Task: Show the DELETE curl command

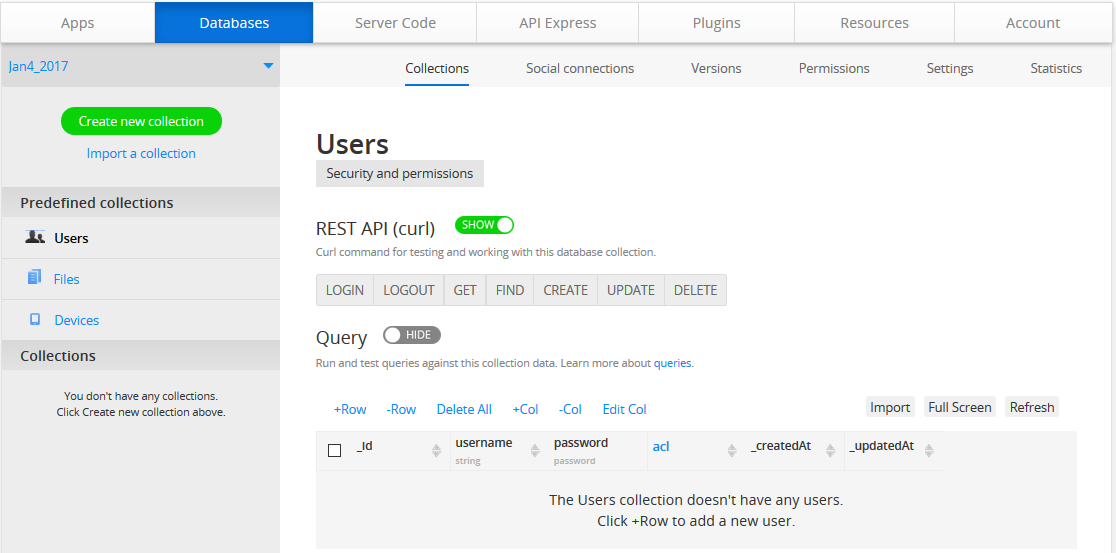Action: coord(695,290)
